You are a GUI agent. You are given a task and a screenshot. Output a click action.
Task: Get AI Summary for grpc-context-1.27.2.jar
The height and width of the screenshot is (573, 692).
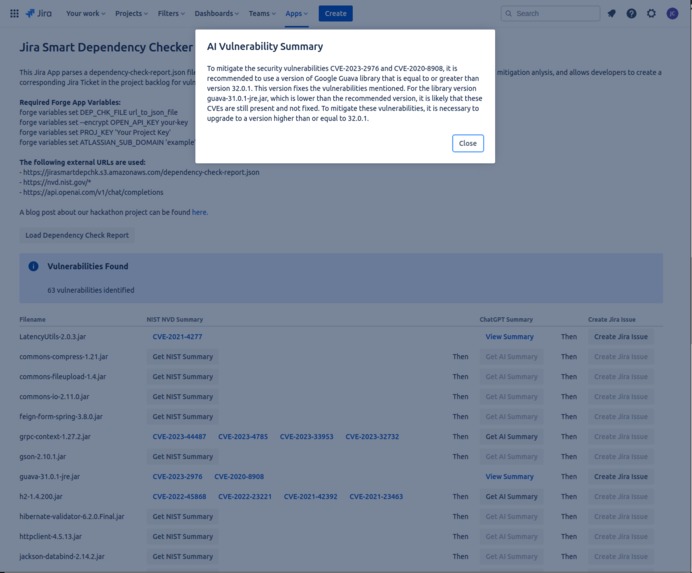click(x=511, y=437)
